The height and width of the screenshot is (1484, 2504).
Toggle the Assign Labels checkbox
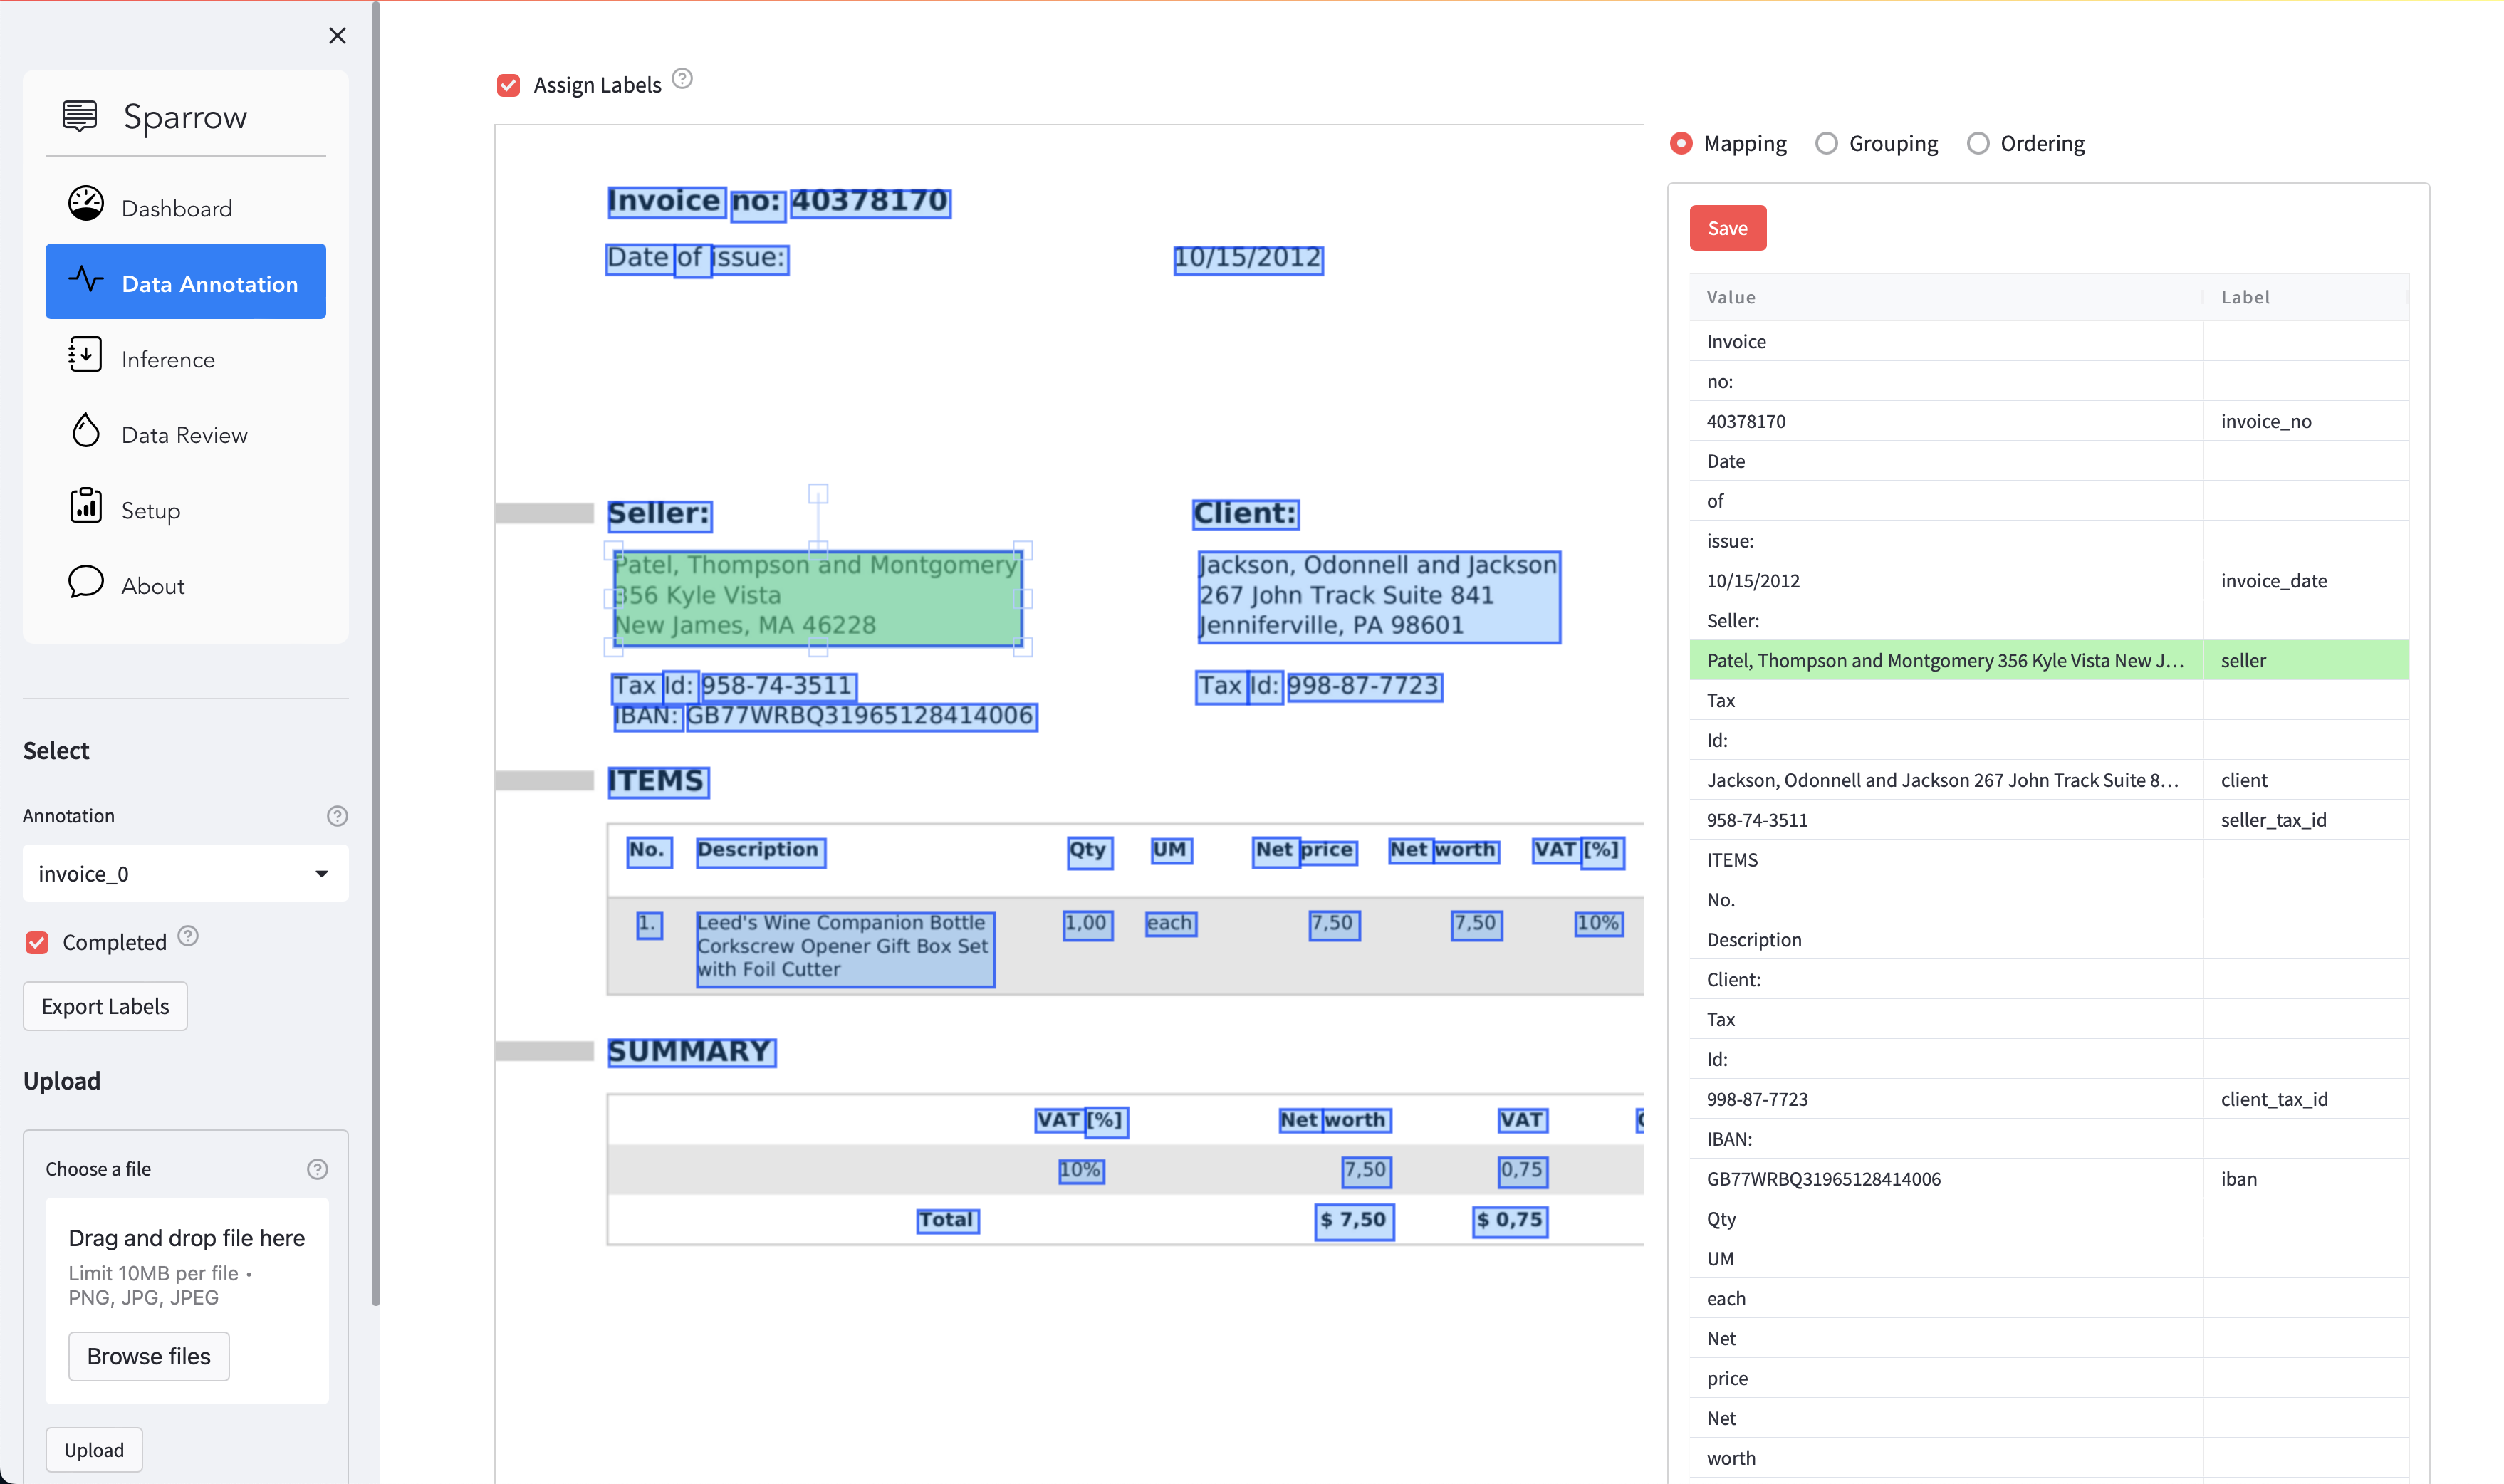coord(508,83)
